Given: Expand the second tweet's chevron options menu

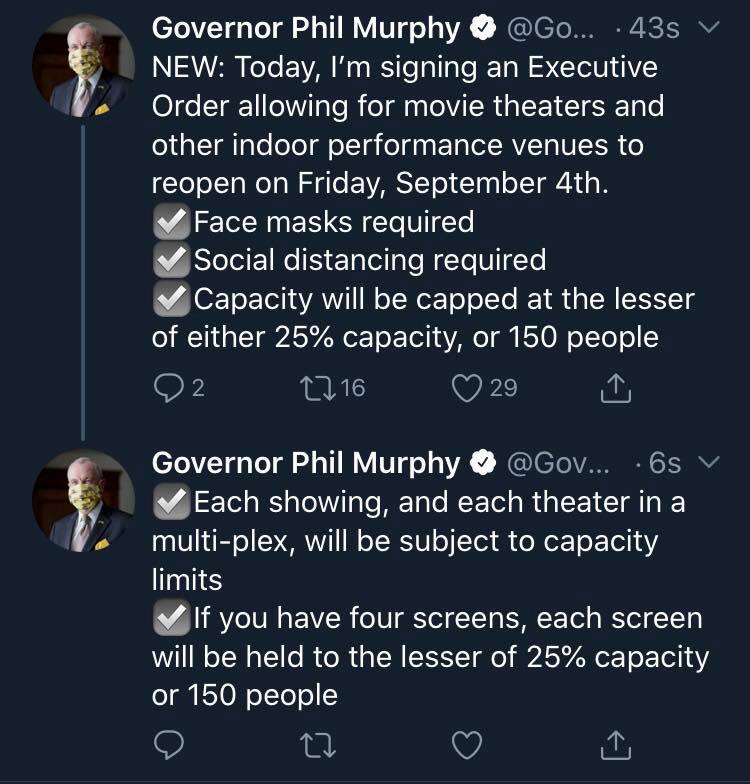Looking at the screenshot, I should 708,462.
